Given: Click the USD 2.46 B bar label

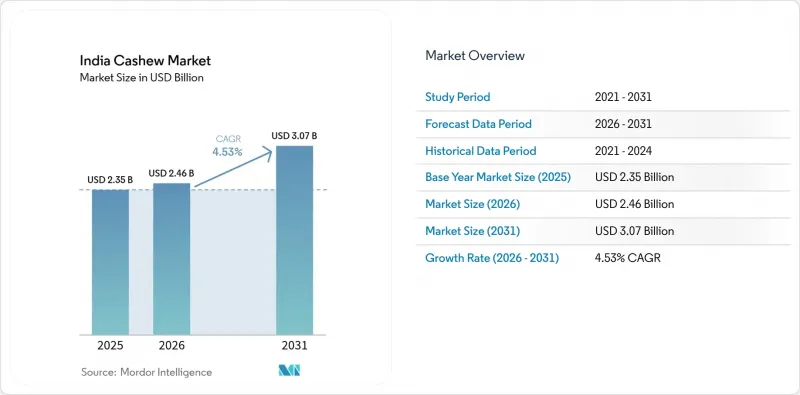Looking at the screenshot, I should point(171,174).
